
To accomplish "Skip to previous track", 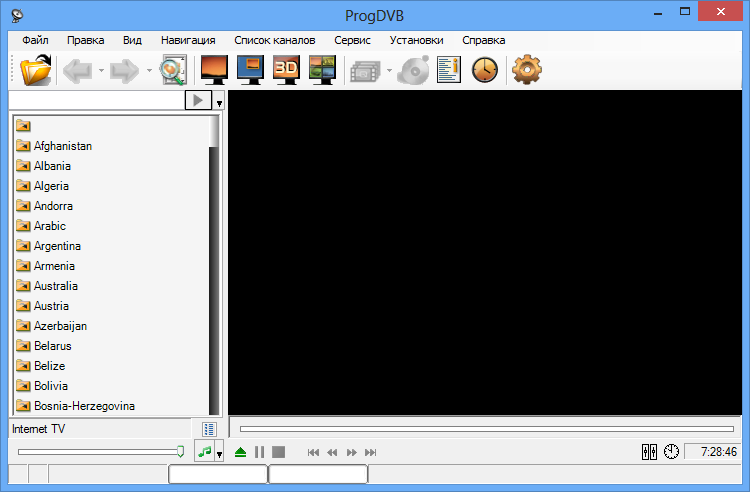I will tap(313, 452).
